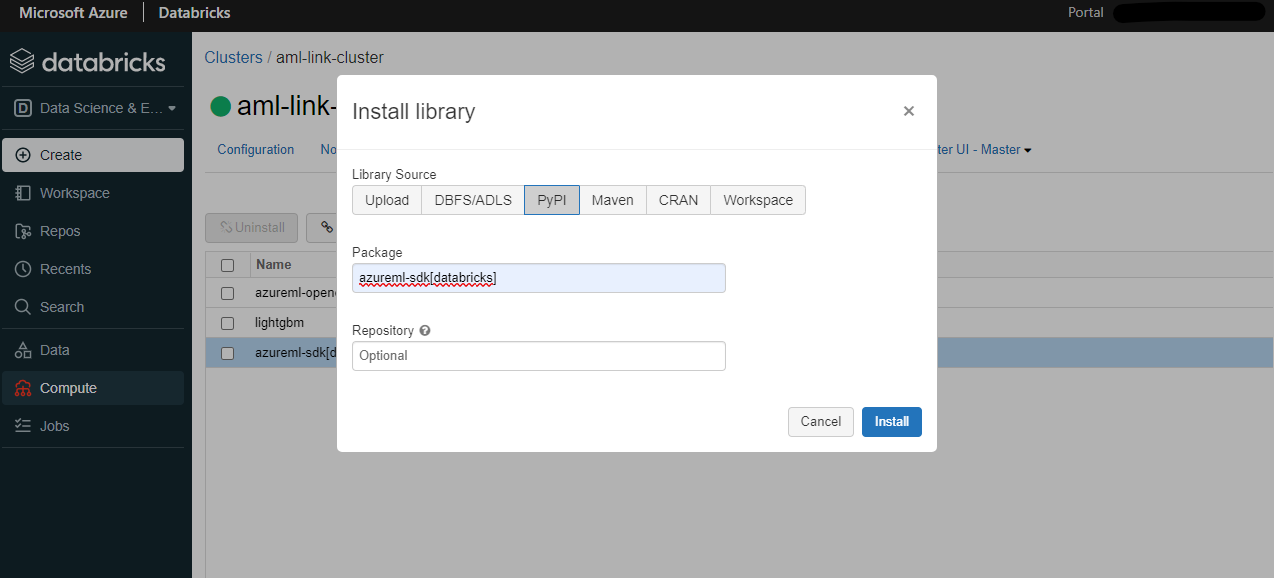This screenshot has height=578, width=1274.
Task: Select the DBFS/ADLS library source
Action: pyautogui.click(x=473, y=200)
